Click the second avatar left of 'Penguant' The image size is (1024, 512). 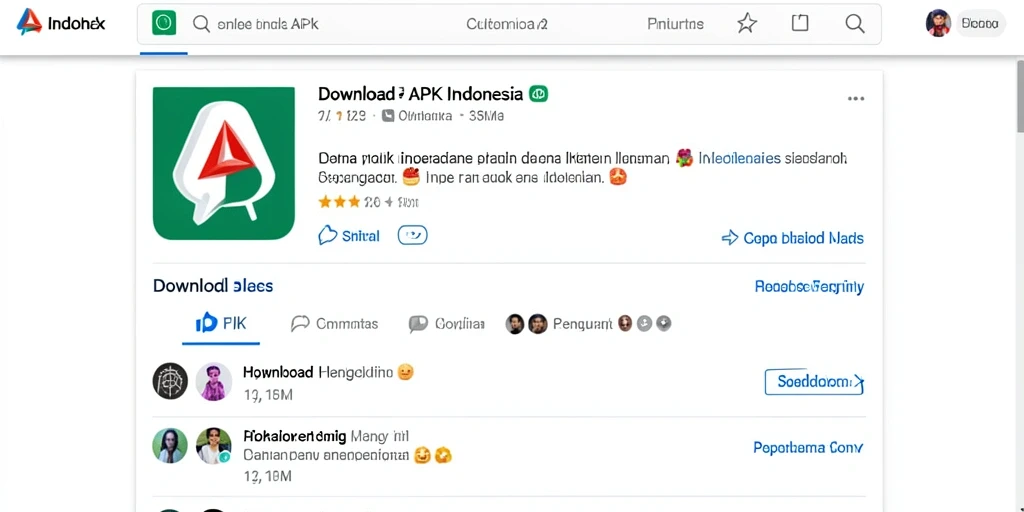pyautogui.click(x=537, y=324)
